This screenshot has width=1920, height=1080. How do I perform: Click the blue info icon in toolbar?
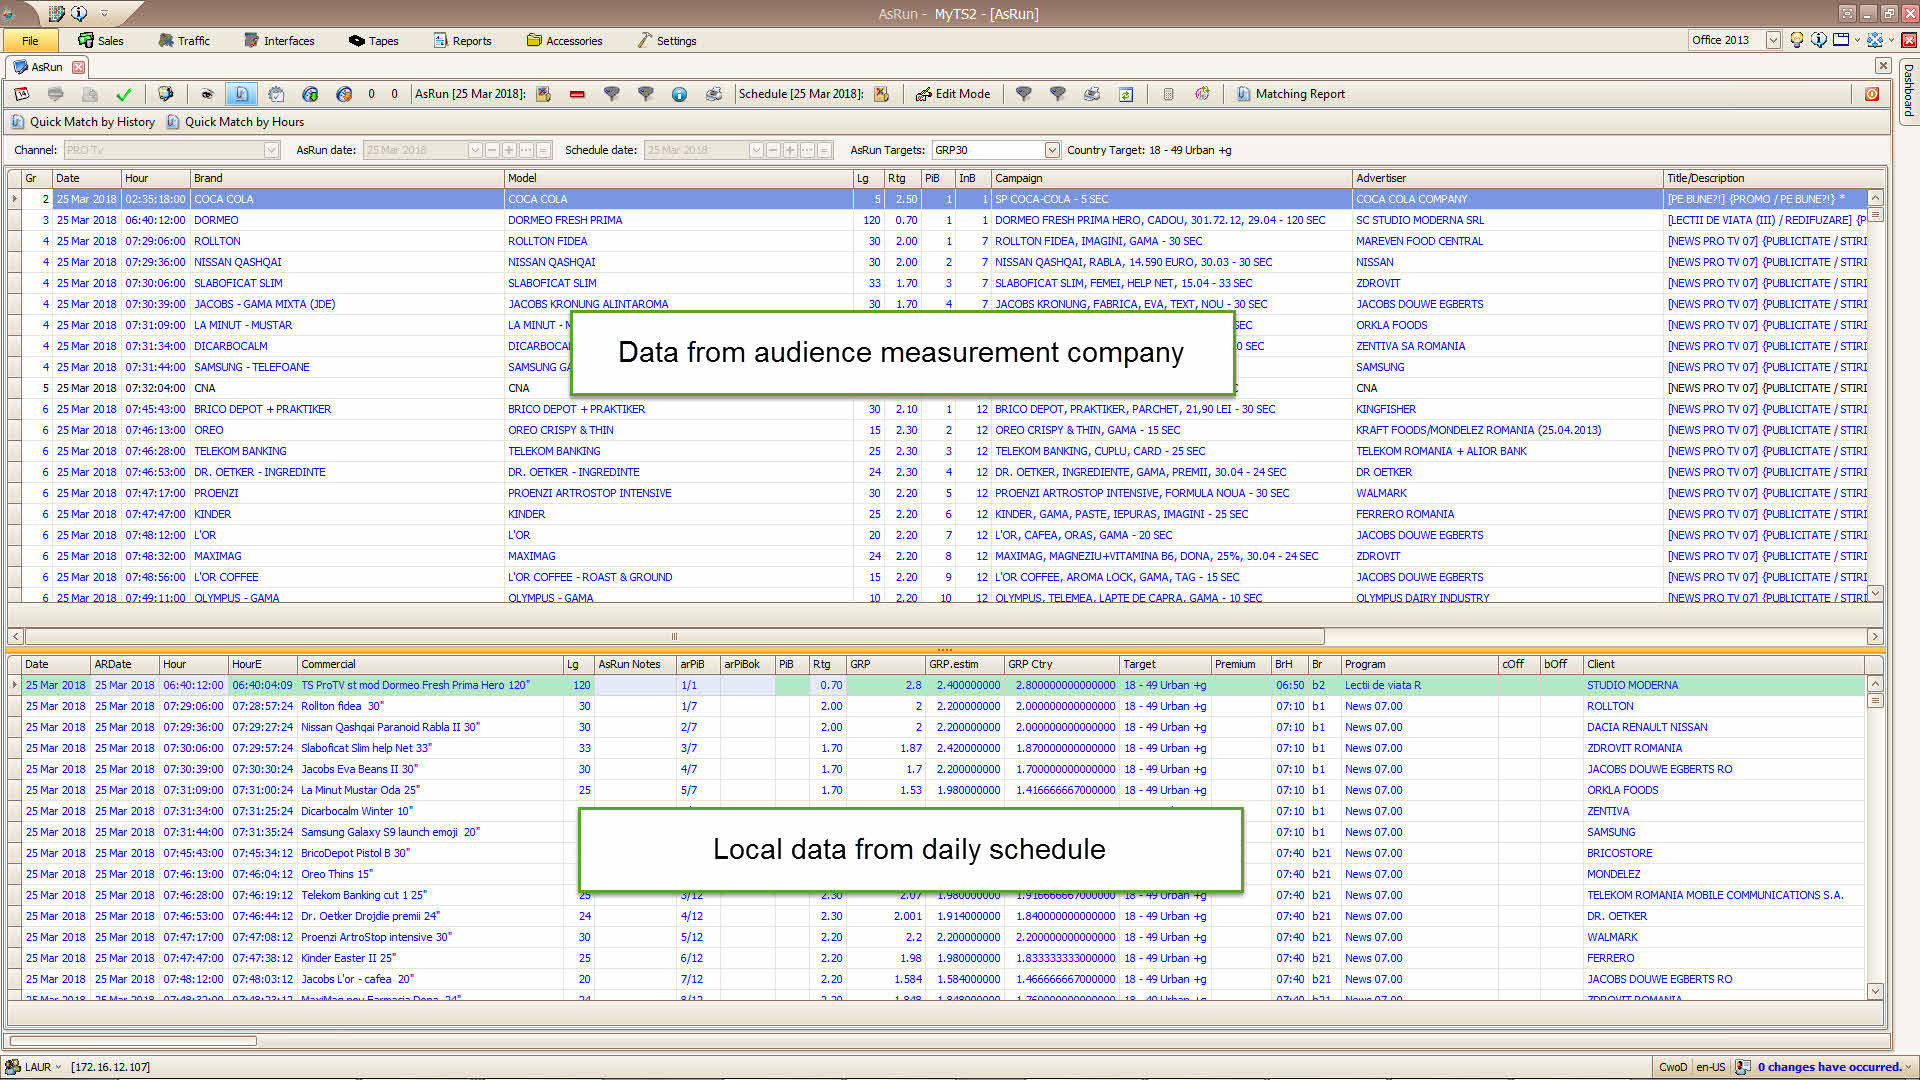coord(679,94)
